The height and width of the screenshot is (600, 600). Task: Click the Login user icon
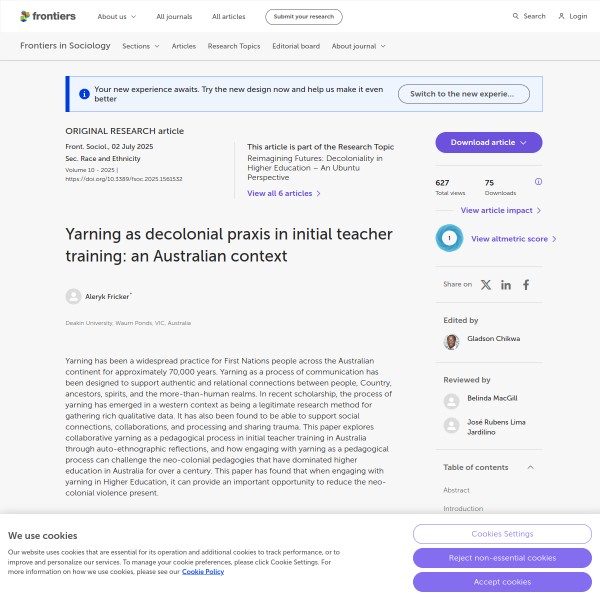coord(561,16)
